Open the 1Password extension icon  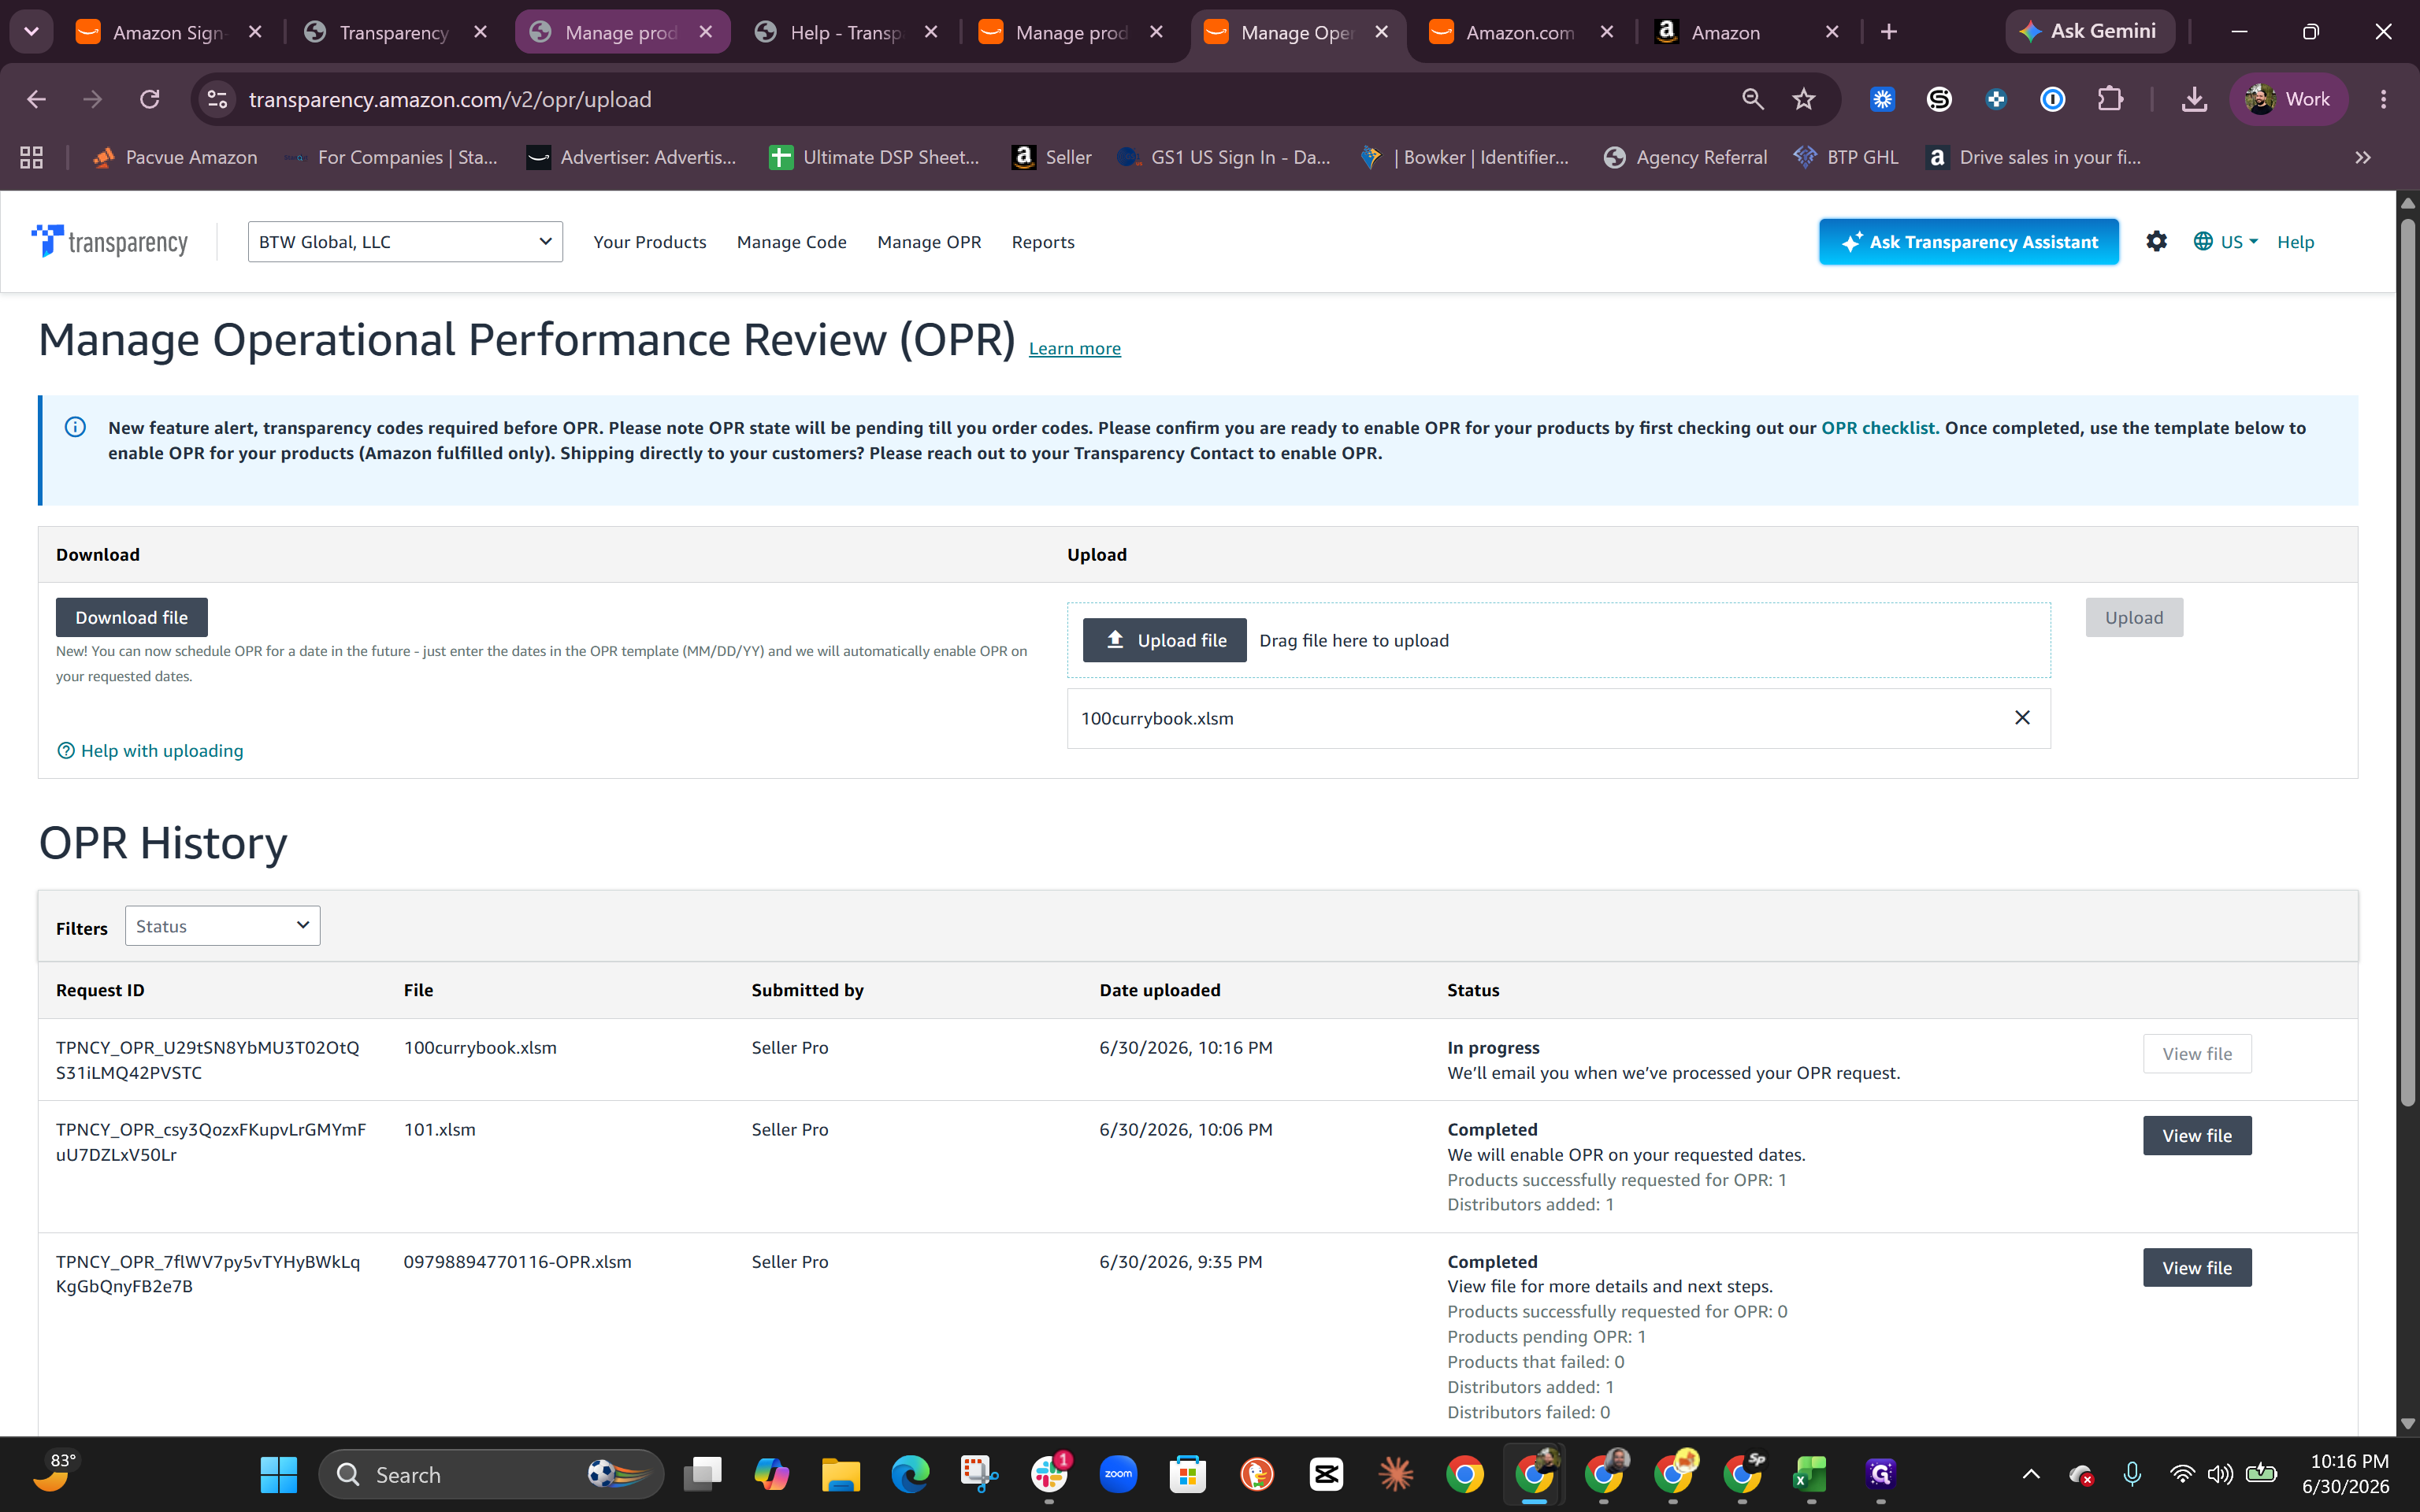(2052, 99)
